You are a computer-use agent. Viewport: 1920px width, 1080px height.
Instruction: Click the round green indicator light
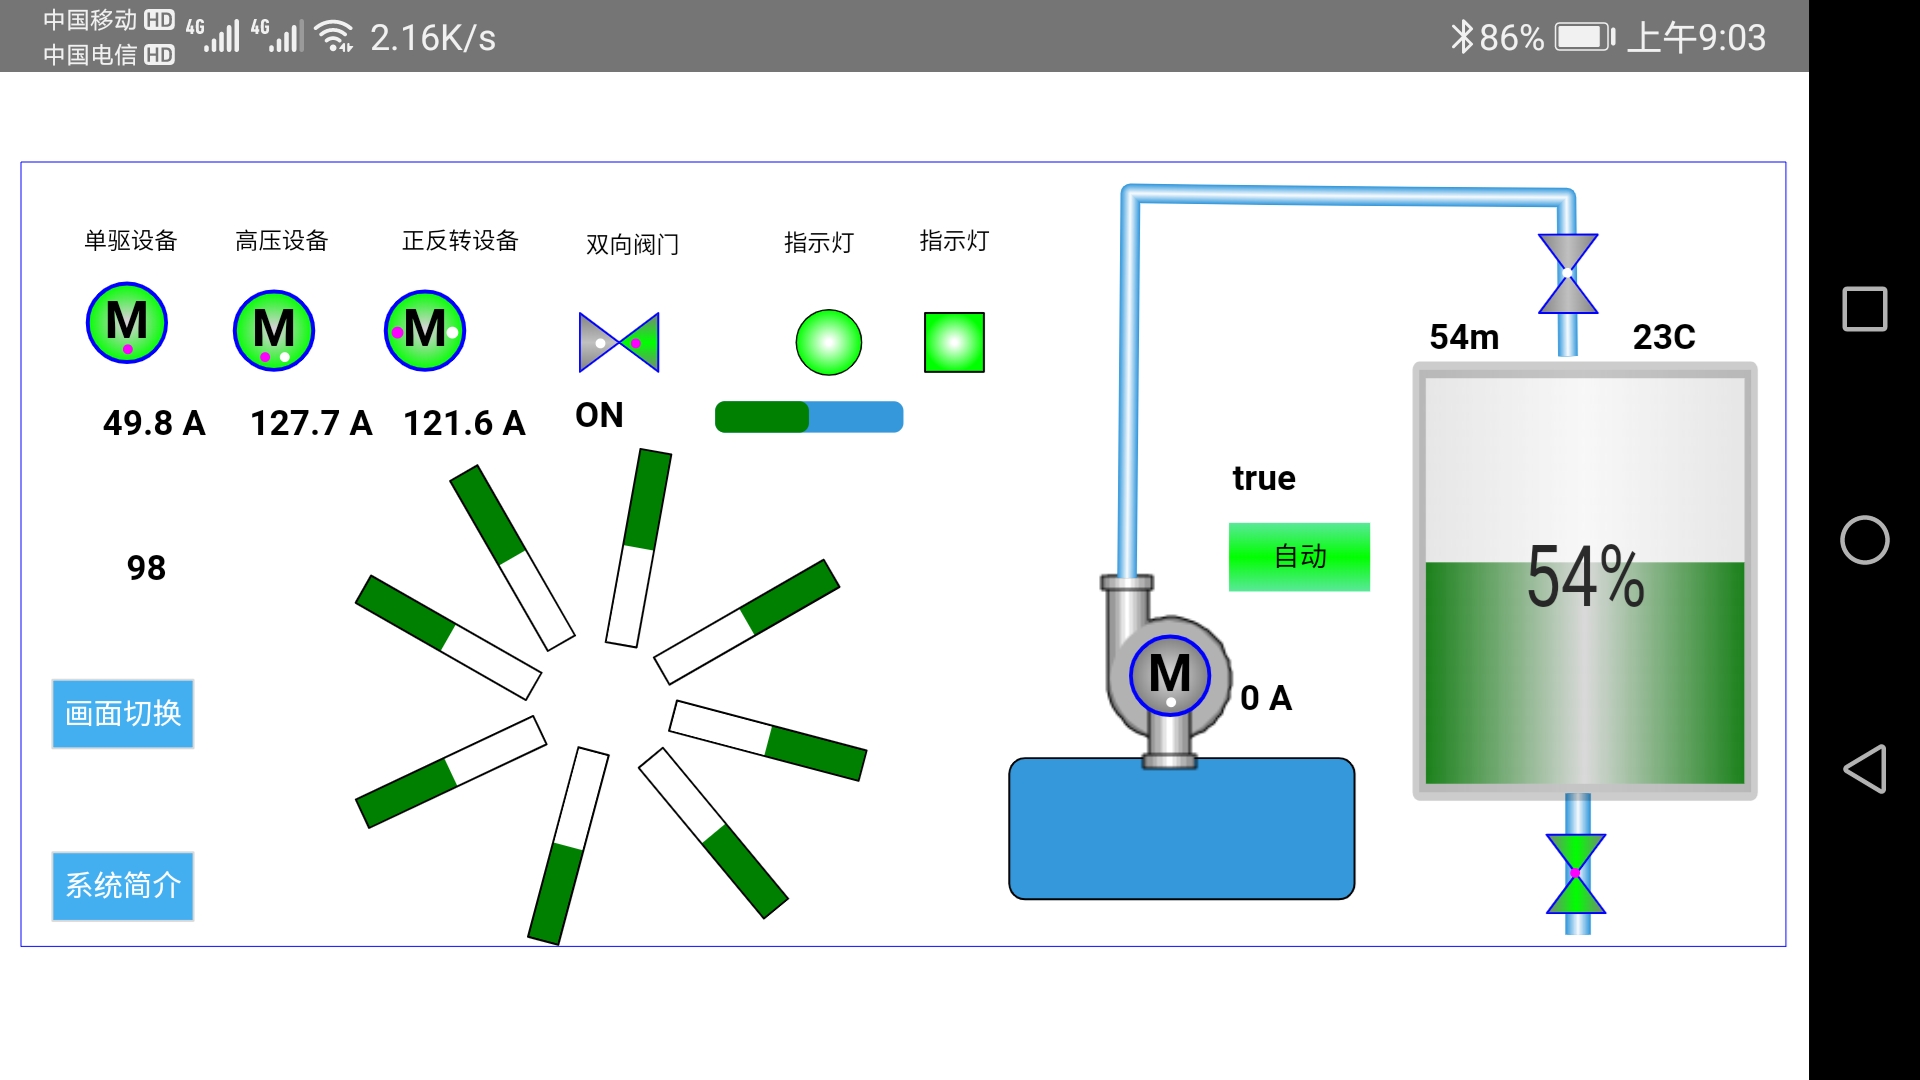click(x=828, y=342)
